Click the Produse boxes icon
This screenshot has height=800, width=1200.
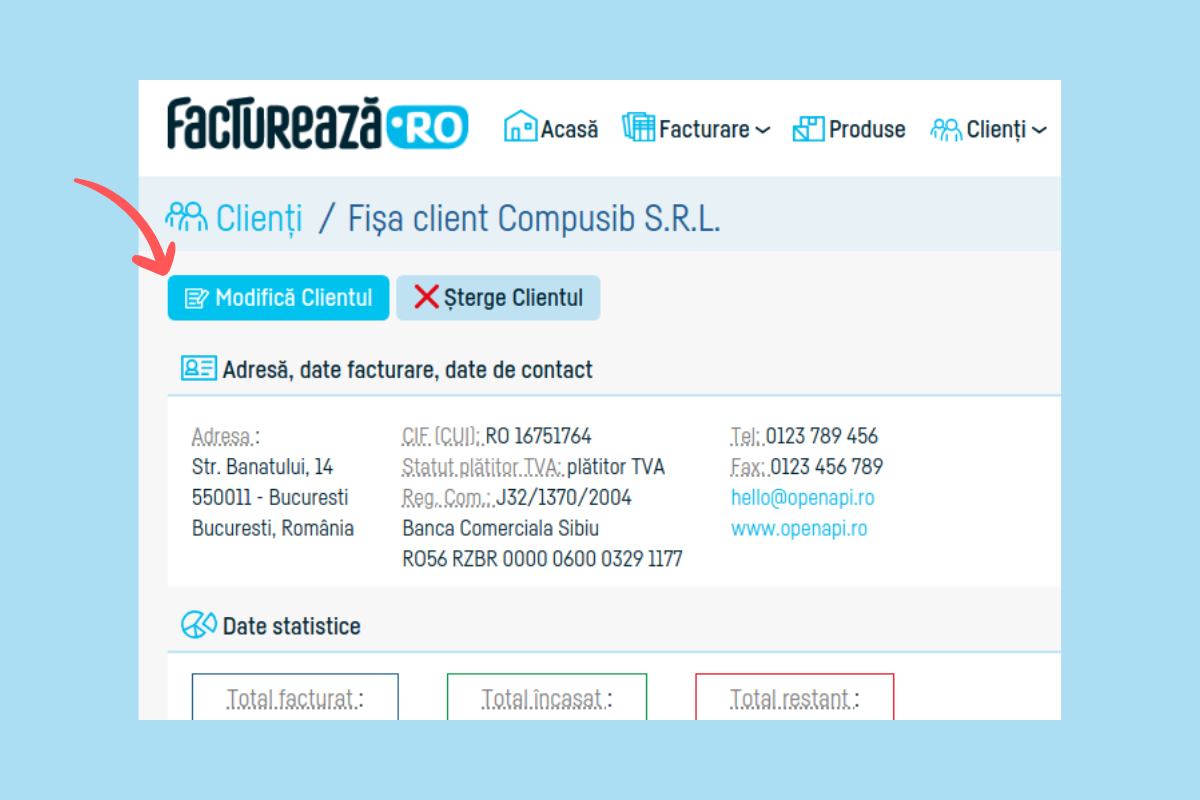tap(808, 128)
